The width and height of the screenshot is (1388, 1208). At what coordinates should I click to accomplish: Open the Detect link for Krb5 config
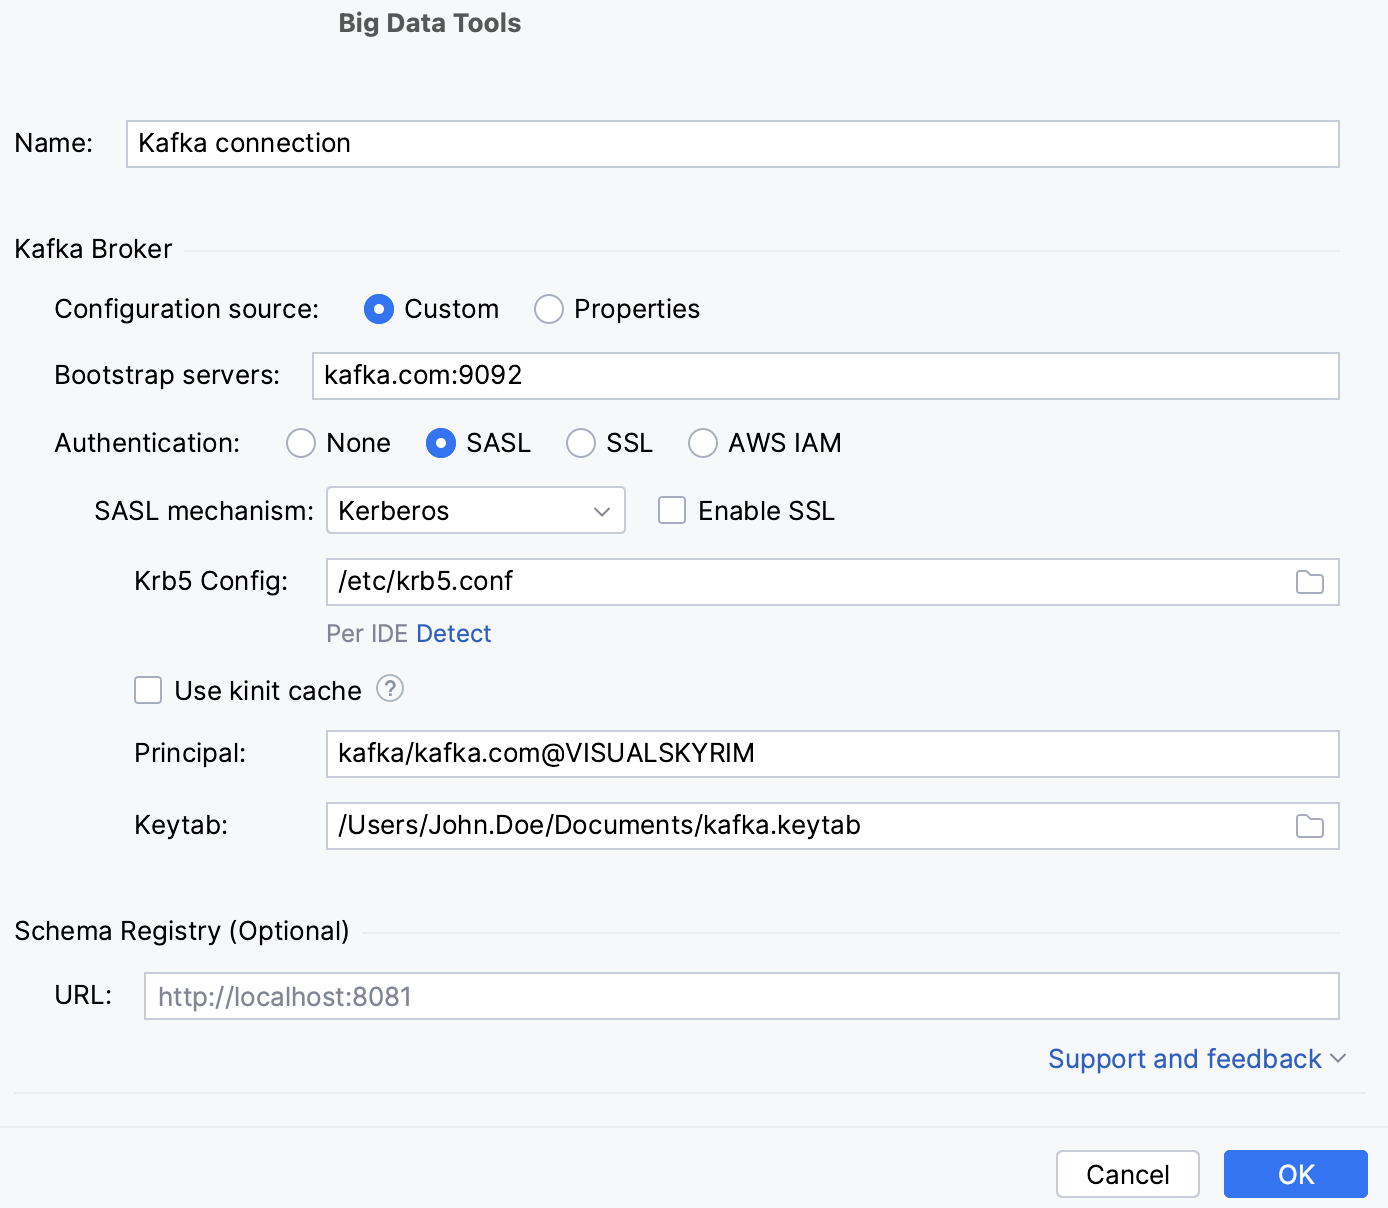[454, 633]
